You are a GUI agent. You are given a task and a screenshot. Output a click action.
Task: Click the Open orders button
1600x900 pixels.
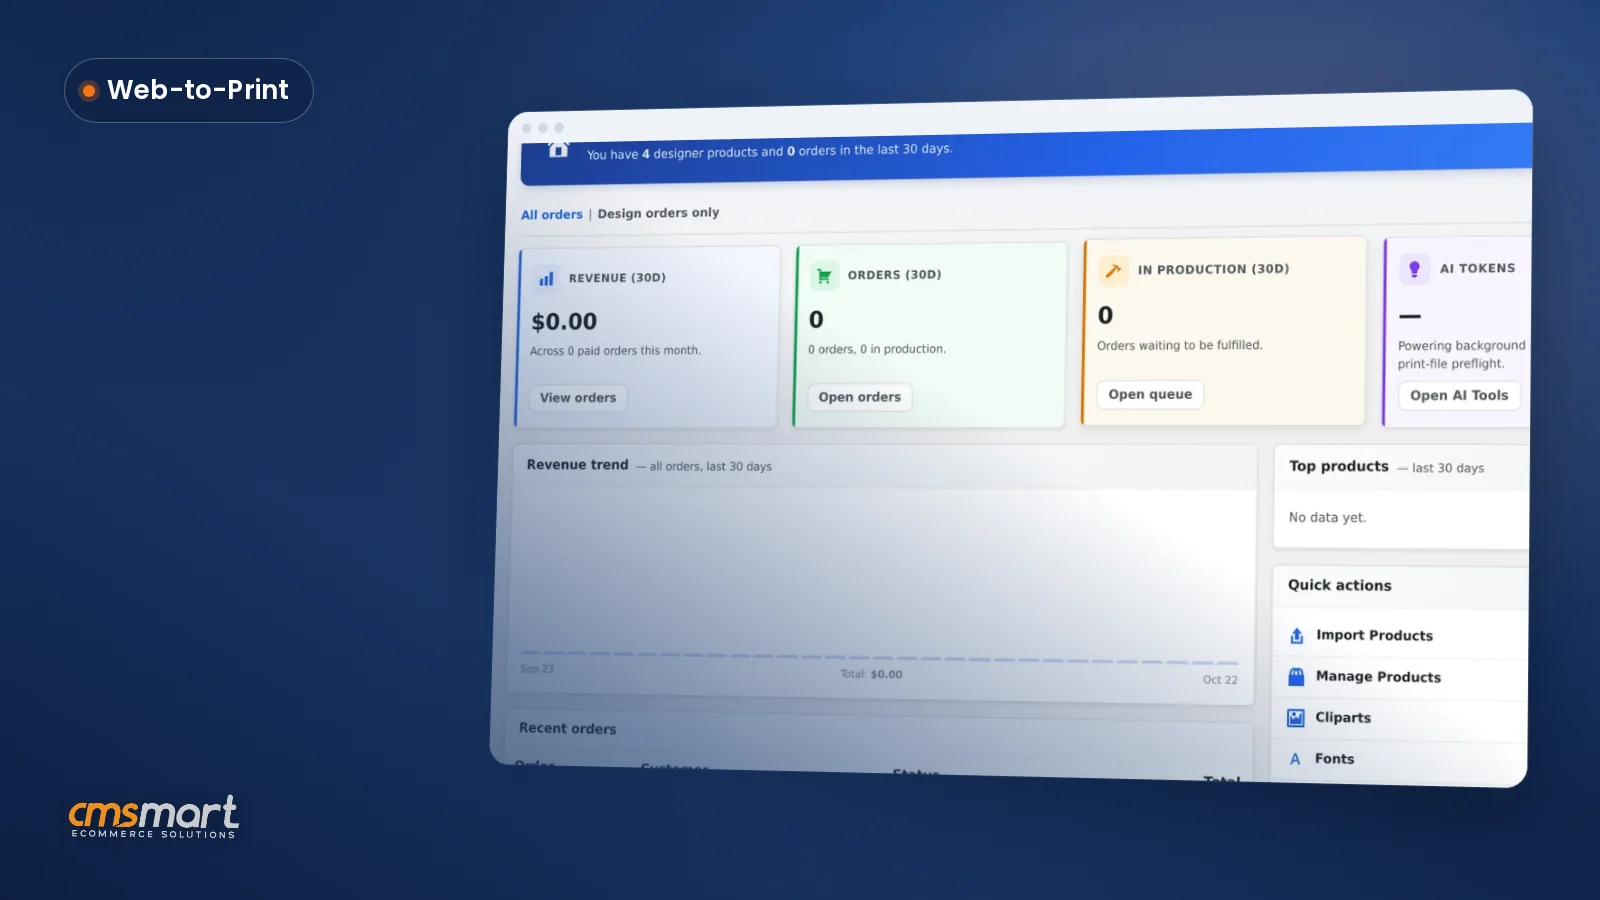pyautogui.click(x=860, y=397)
